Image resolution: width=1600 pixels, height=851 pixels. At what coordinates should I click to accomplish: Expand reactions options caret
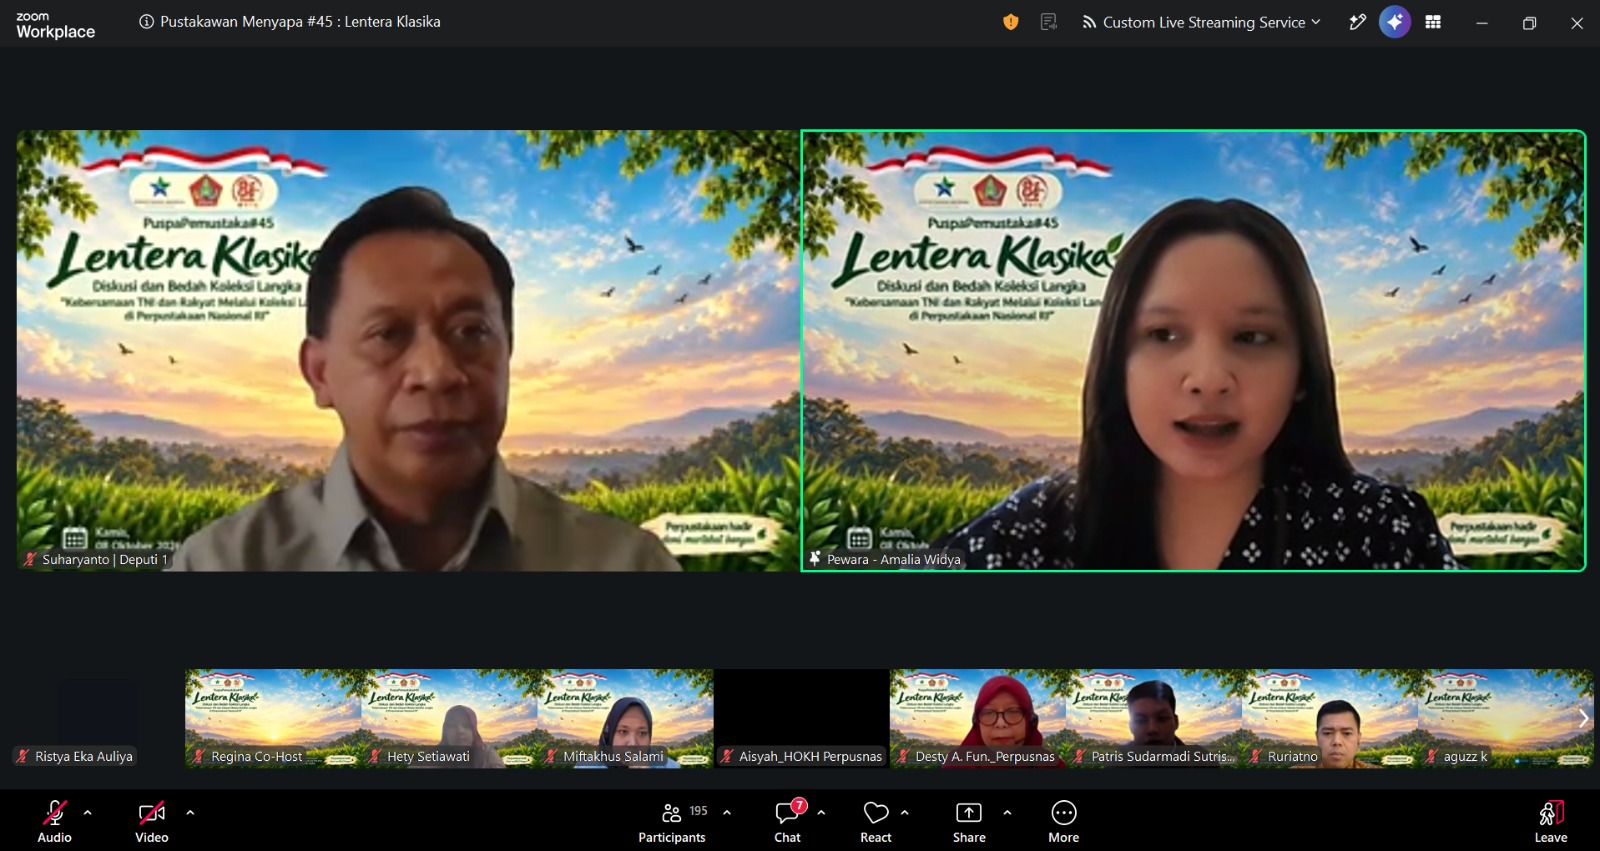pos(905,813)
